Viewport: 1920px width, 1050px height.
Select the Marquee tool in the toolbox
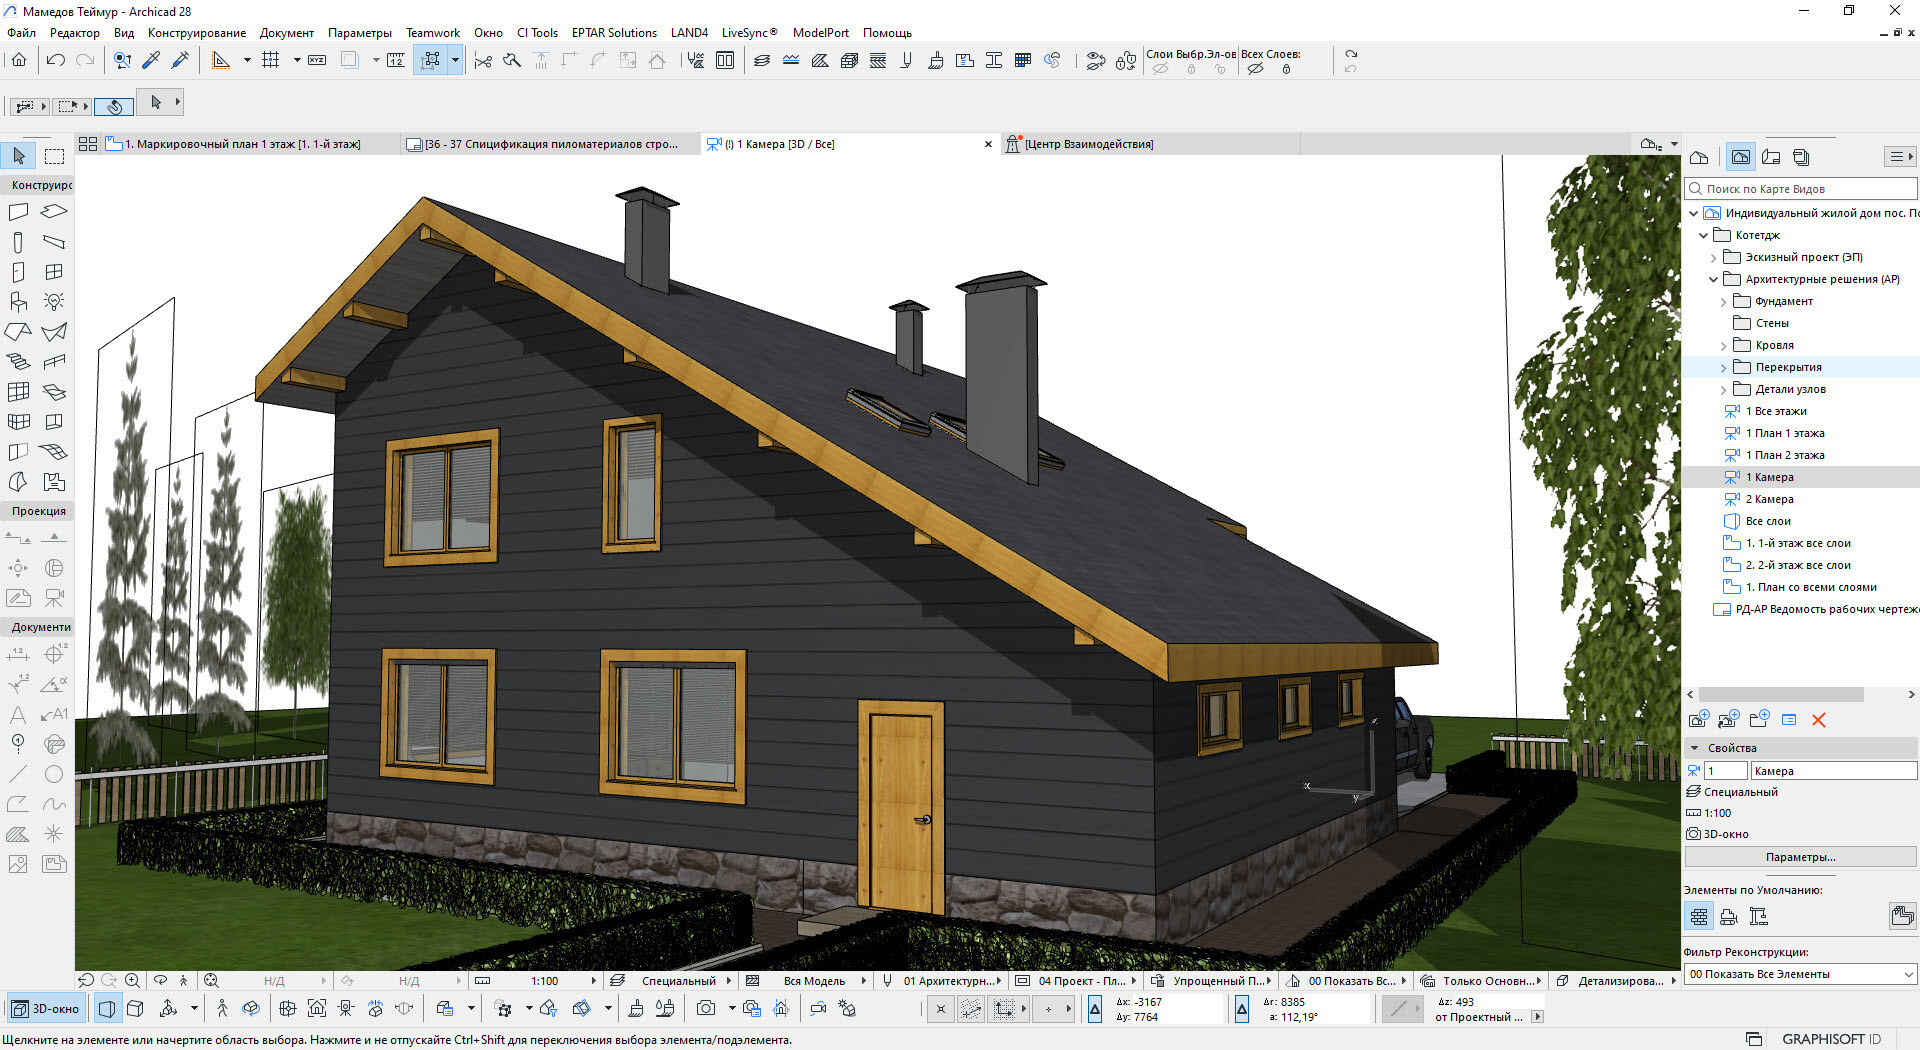pos(54,156)
